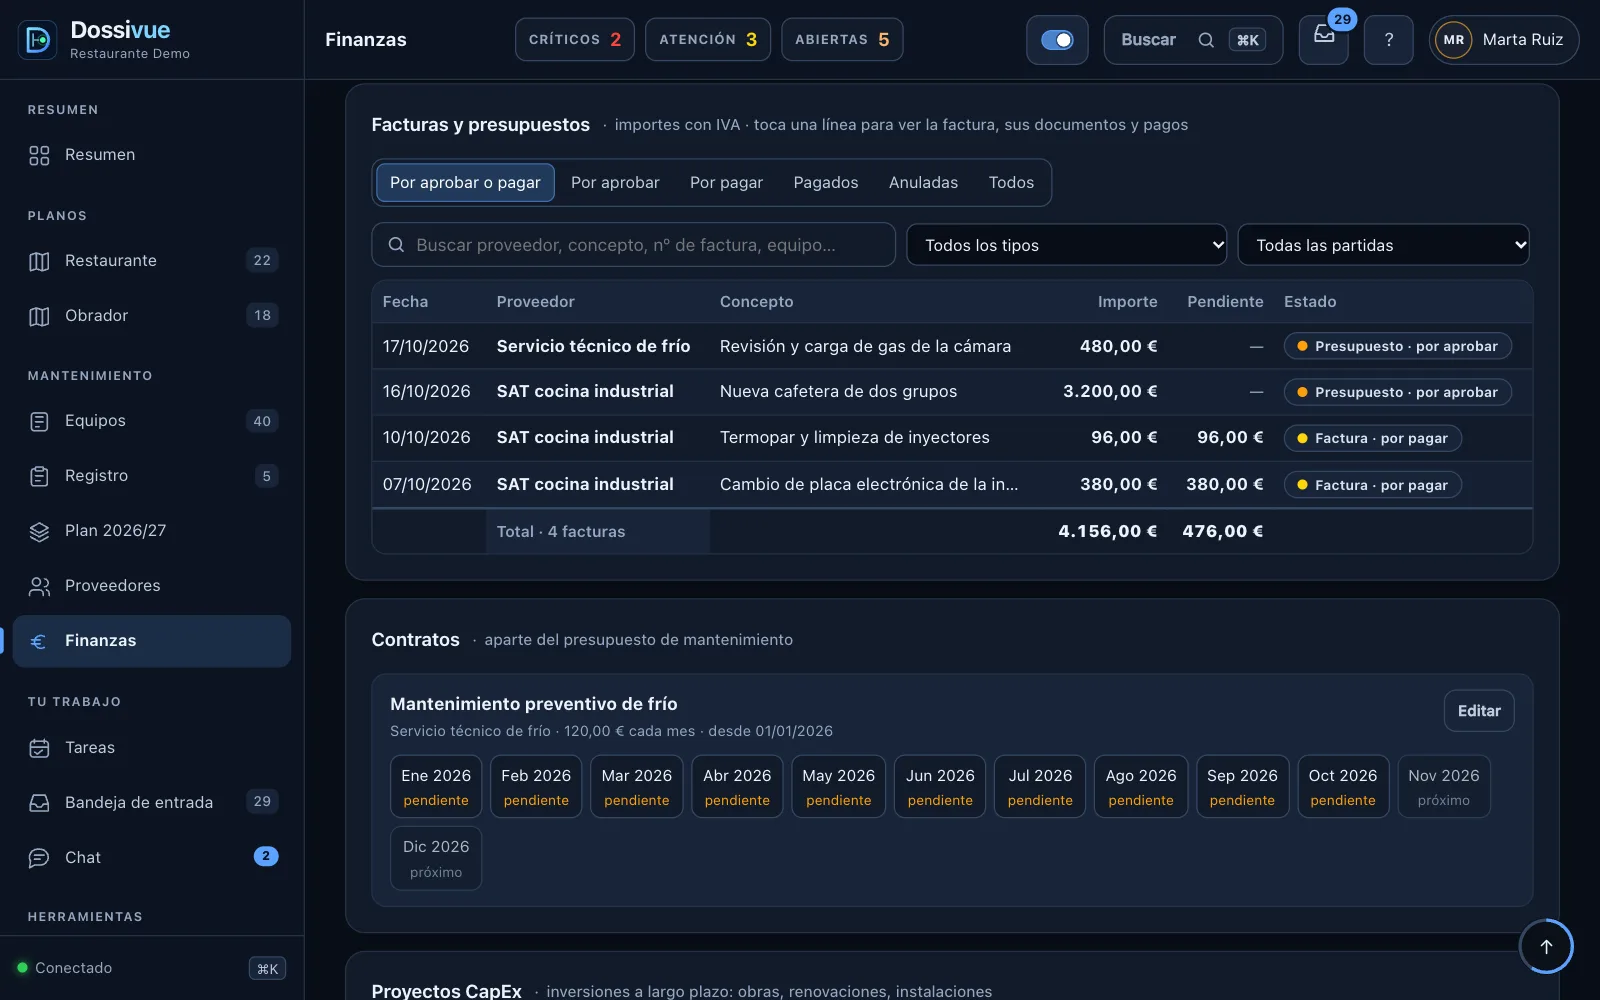The image size is (1600, 1000).
Task: Click the Dic 2026 próximo month chip
Action: pos(436,858)
